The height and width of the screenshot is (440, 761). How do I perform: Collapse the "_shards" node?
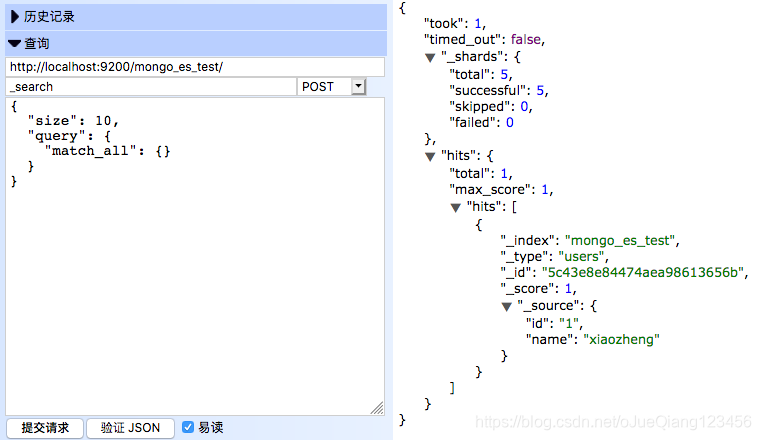[x=430, y=58]
